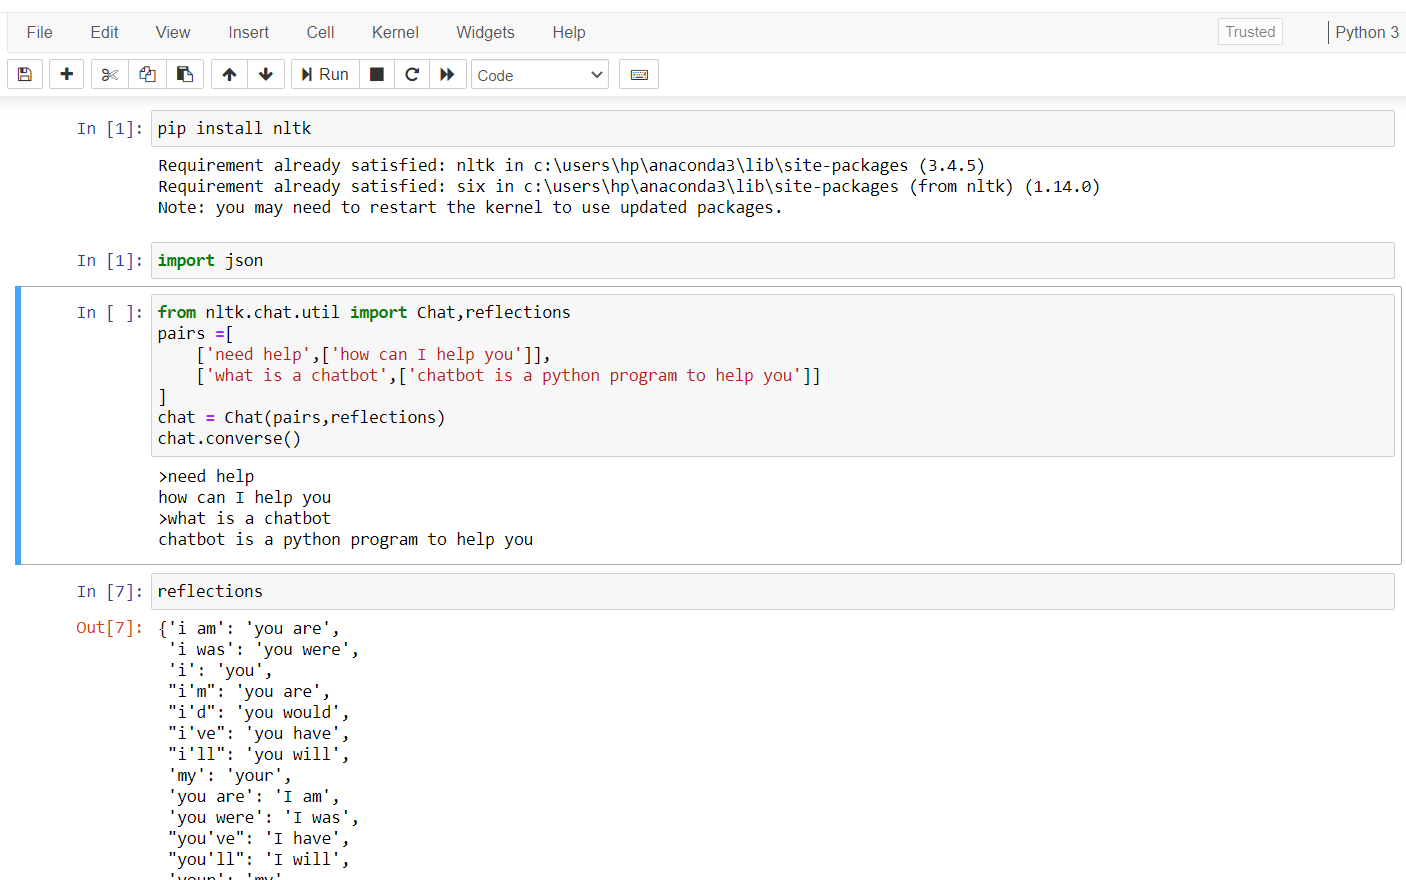Open the Cell menu
The width and height of the screenshot is (1406, 880).
coord(320,32)
